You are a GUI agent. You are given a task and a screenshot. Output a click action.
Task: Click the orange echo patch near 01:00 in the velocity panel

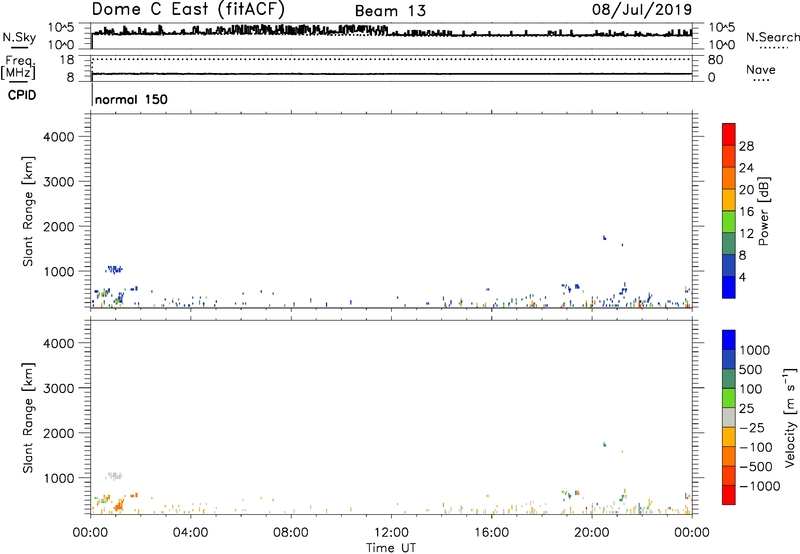(x=119, y=505)
